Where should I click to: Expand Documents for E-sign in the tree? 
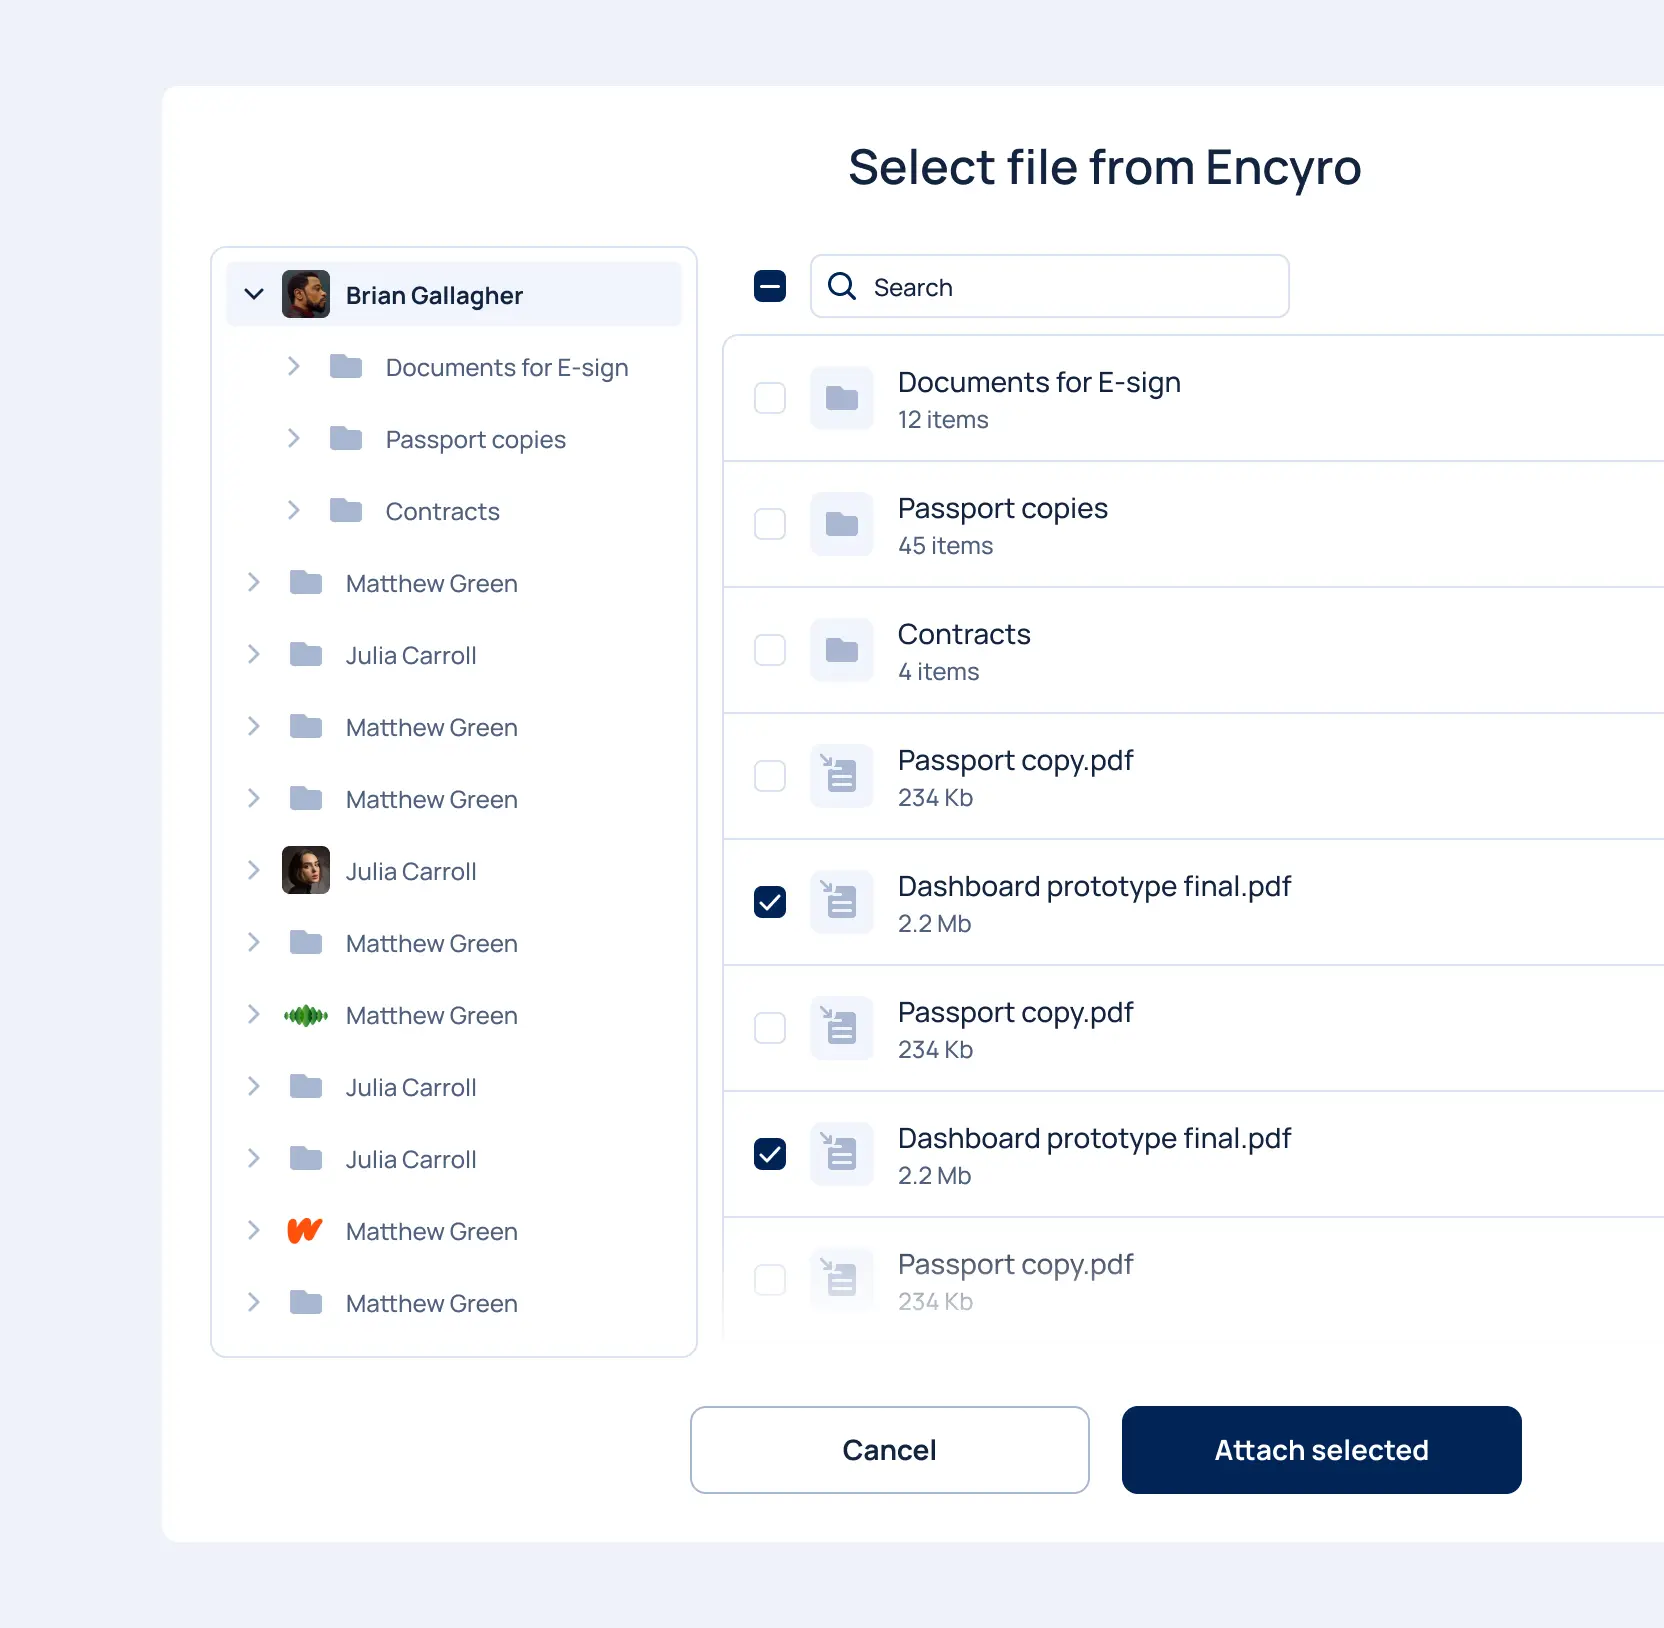click(294, 366)
